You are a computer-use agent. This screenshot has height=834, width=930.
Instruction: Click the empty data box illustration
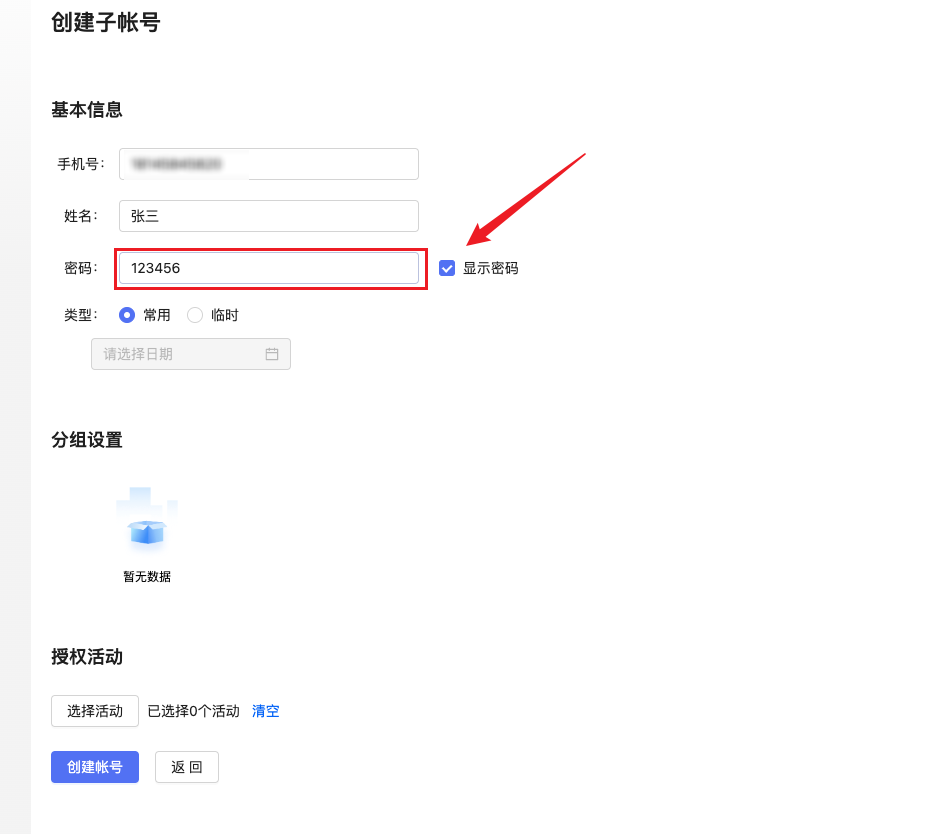(x=147, y=523)
